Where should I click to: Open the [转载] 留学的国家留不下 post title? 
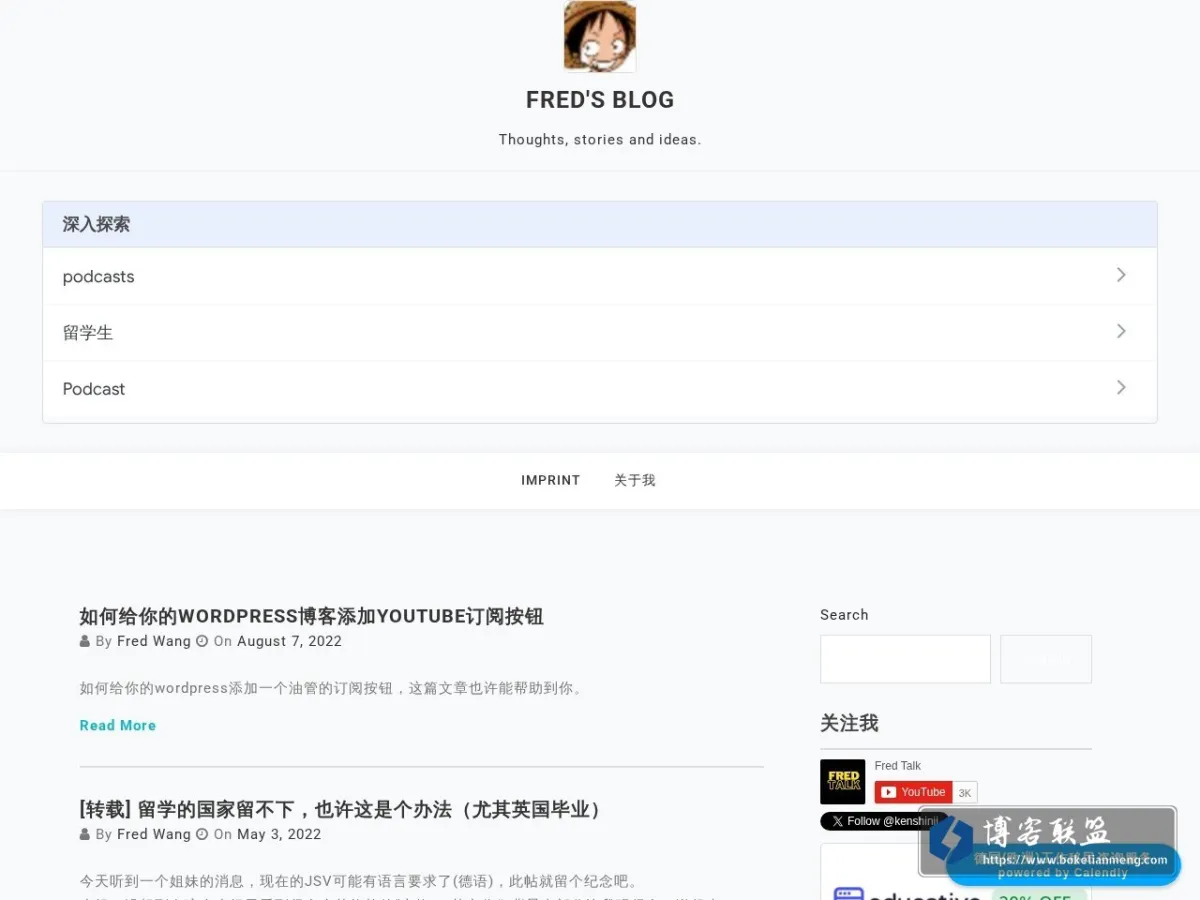click(343, 809)
